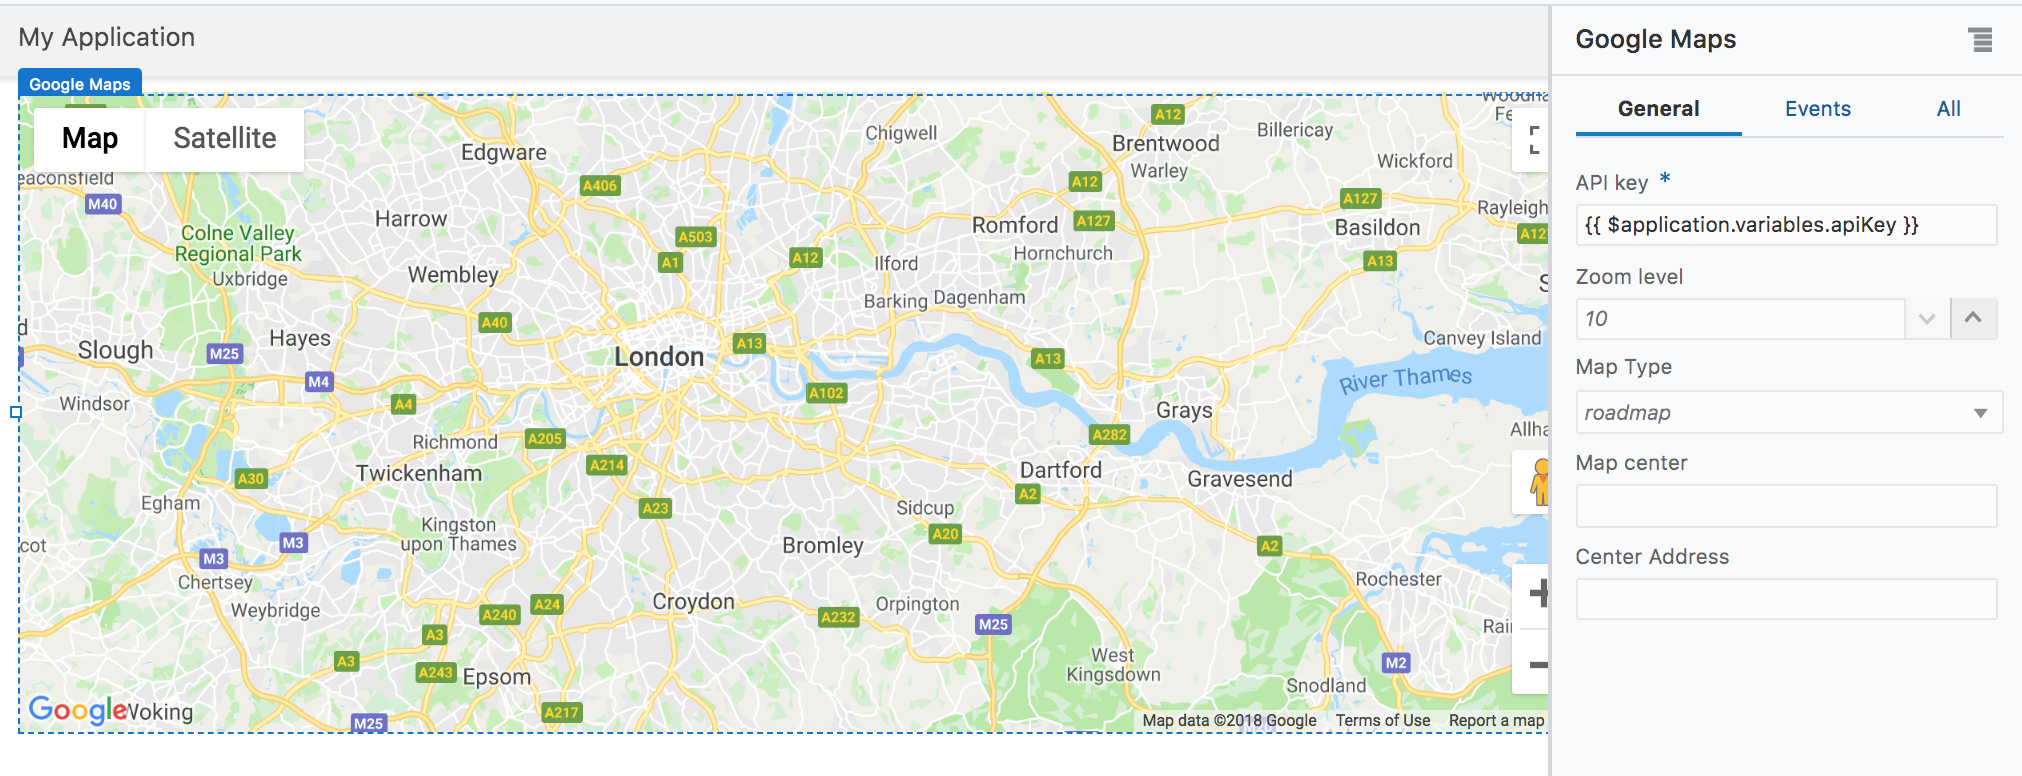Open the All properties tab

click(1948, 109)
